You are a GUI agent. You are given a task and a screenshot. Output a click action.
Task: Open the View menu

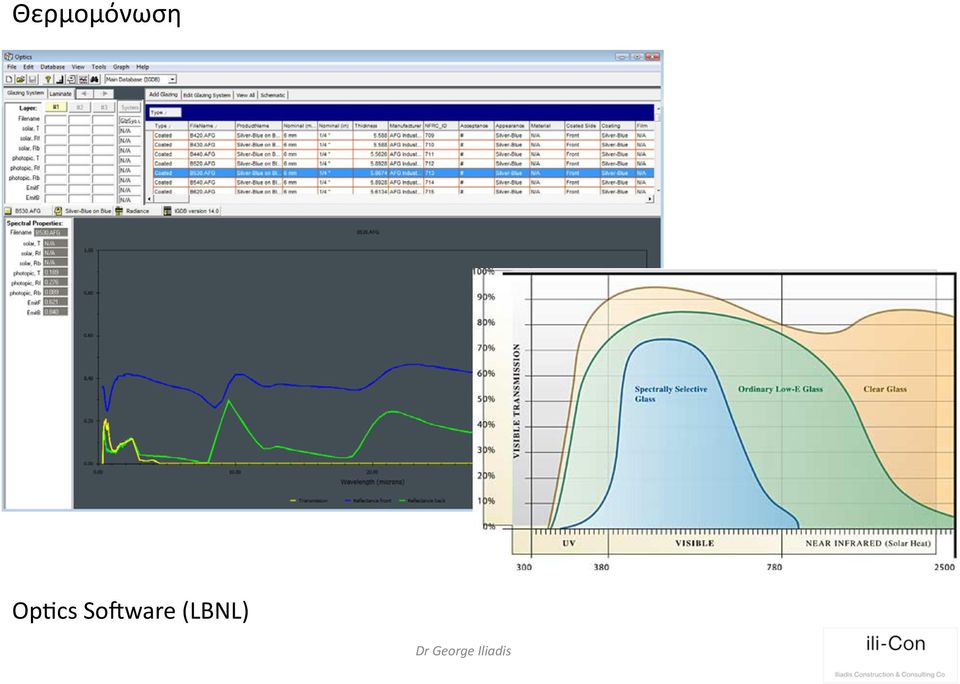point(78,67)
